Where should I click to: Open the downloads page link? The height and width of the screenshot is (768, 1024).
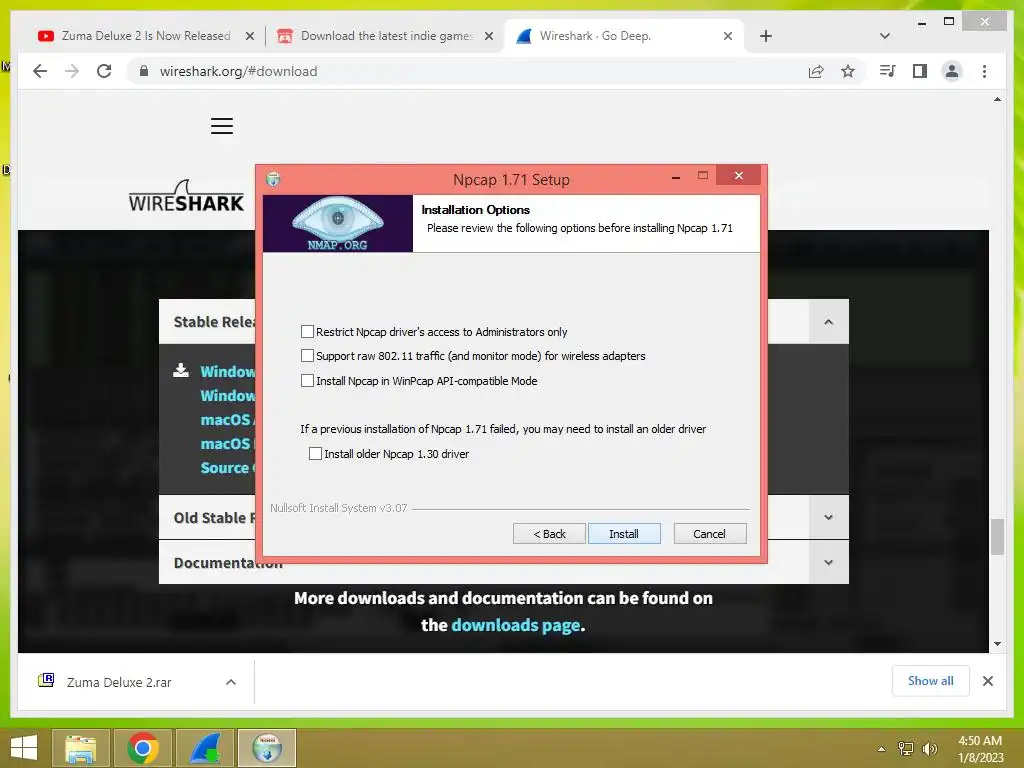click(515, 625)
